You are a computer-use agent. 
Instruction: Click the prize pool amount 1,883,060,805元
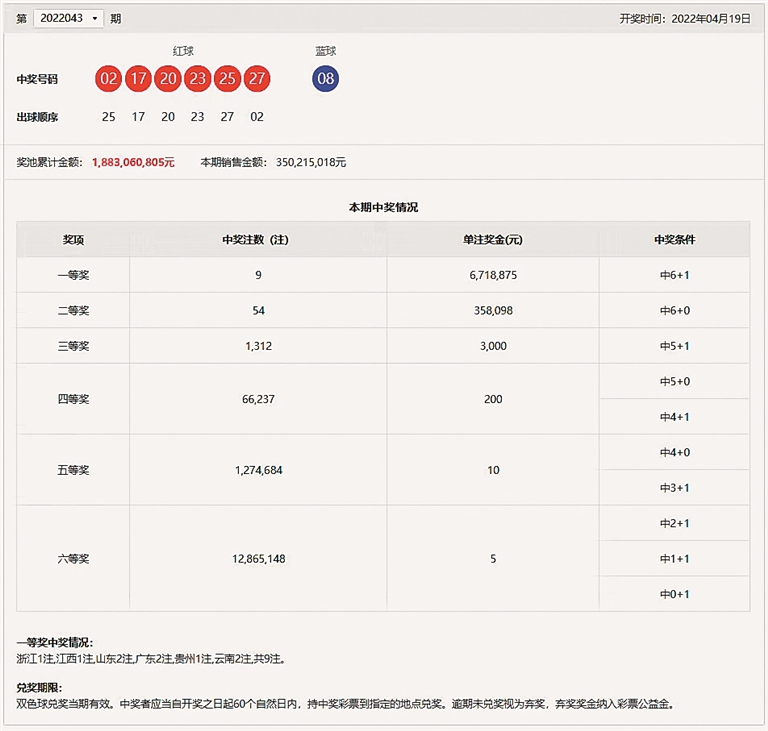tap(133, 162)
